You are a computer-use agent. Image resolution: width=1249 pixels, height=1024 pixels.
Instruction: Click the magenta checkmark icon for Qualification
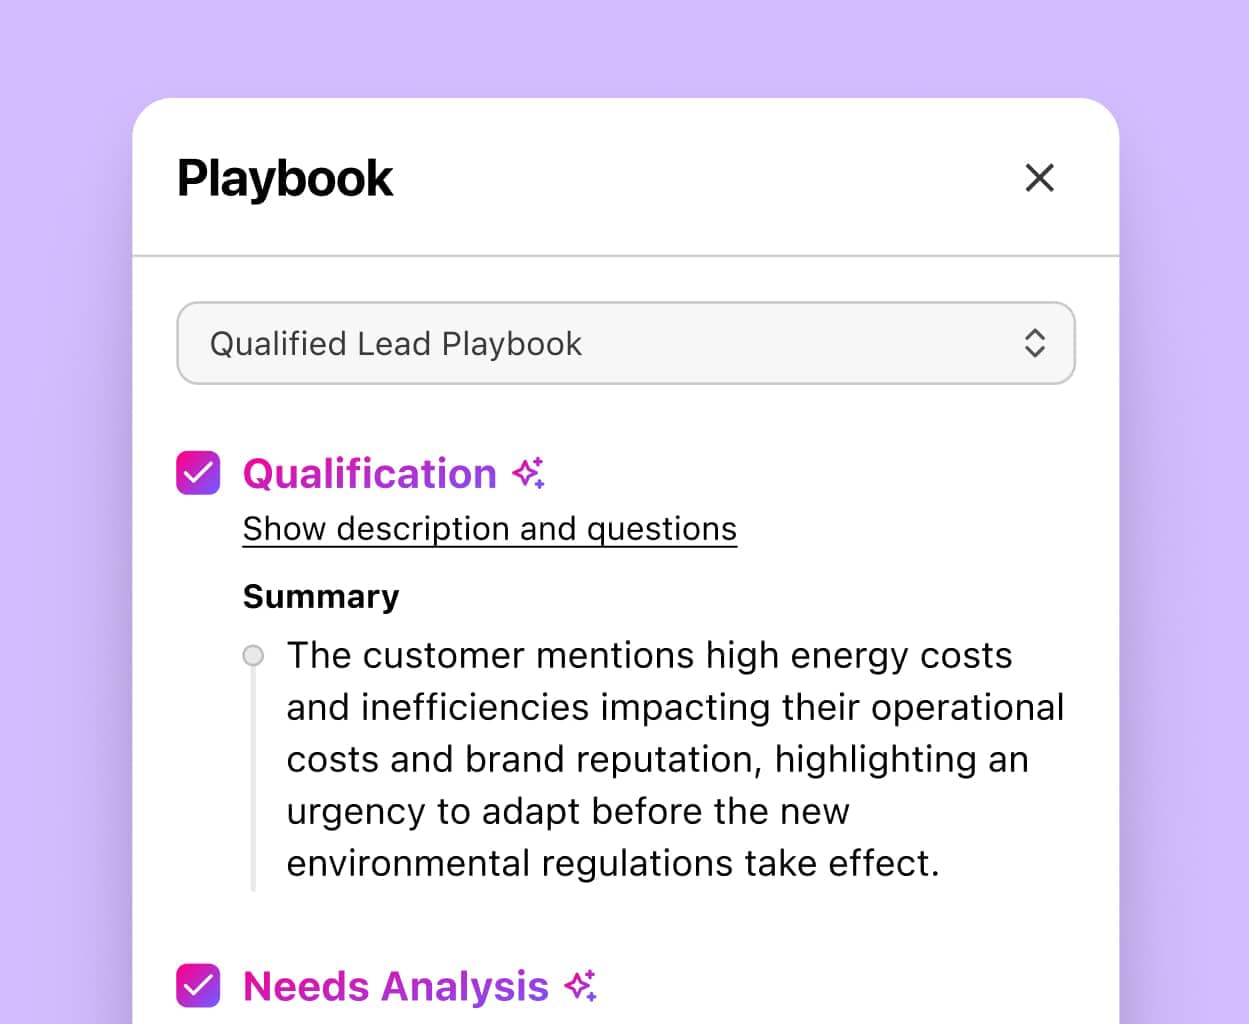(198, 473)
